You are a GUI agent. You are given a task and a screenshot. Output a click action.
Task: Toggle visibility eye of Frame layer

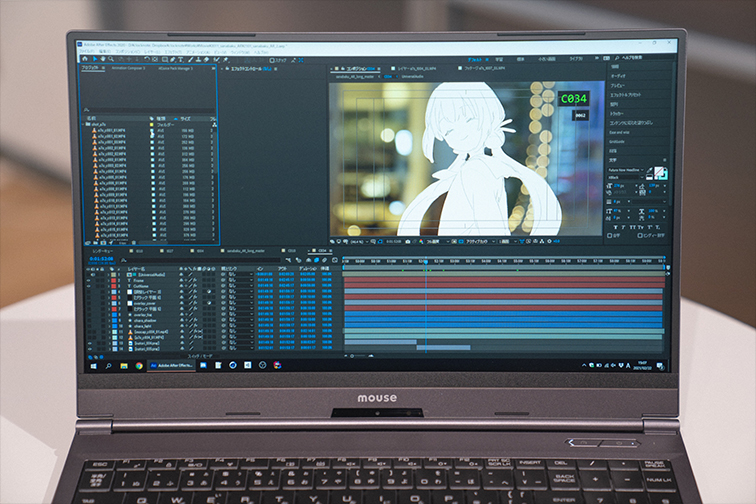(88, 280)
